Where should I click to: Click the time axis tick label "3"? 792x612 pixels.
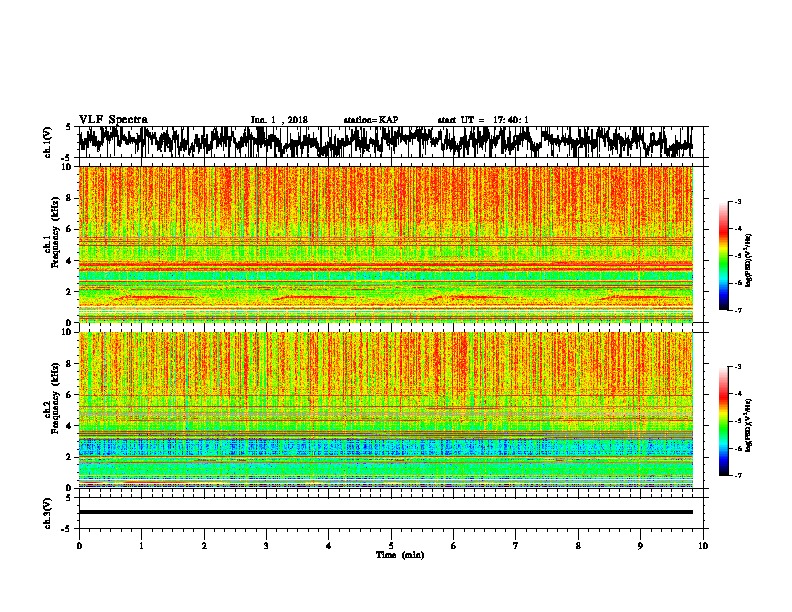pos(266,546)
